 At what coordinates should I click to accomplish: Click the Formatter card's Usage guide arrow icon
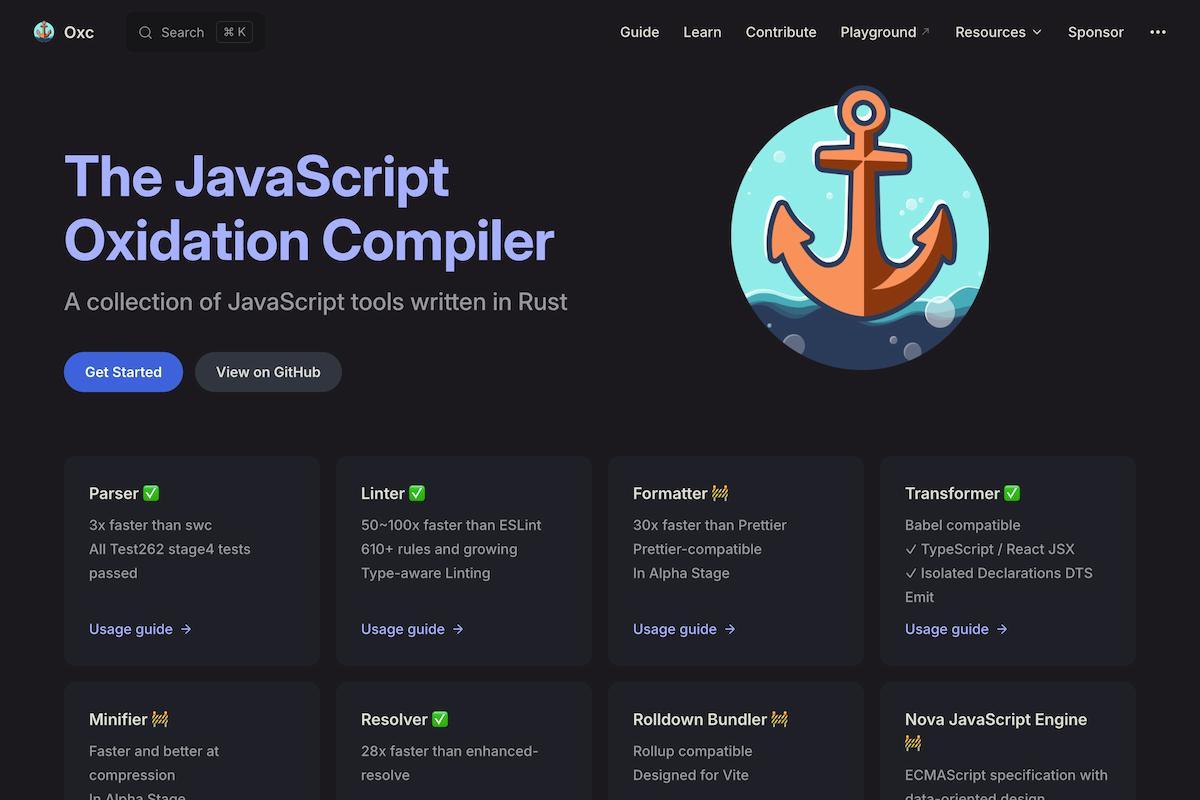[731, 629]
